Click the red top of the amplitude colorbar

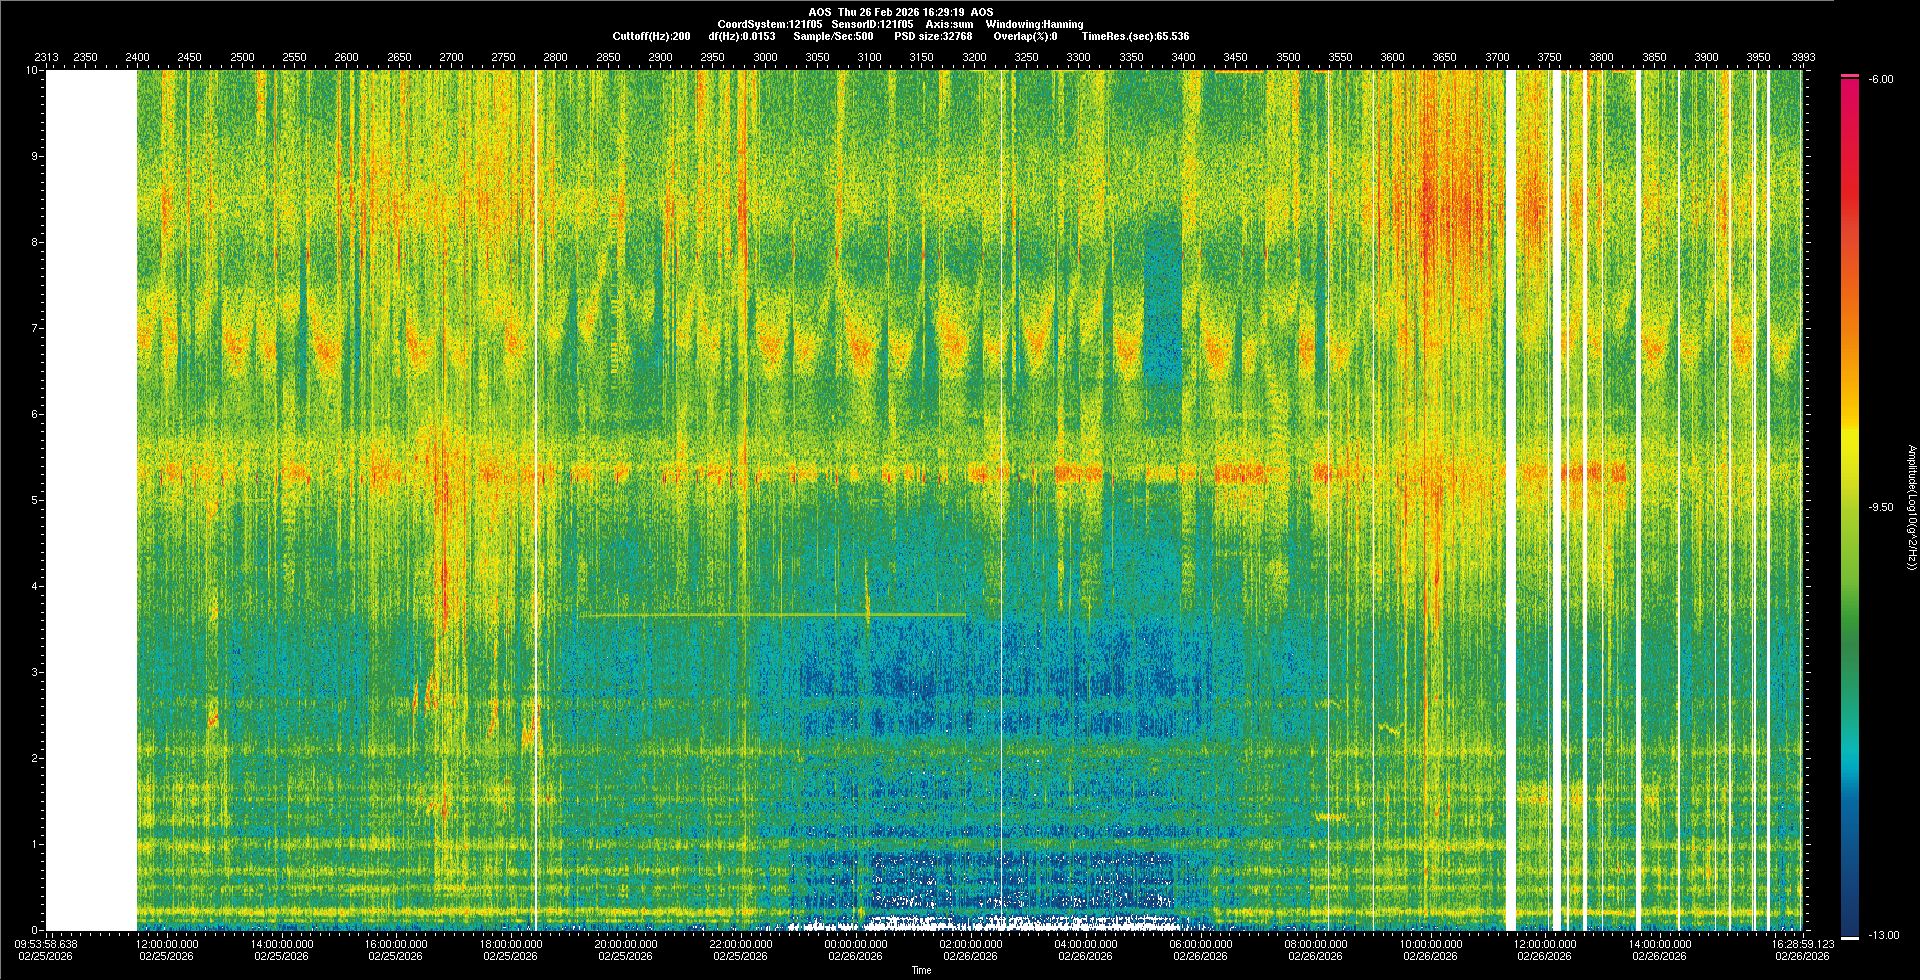tap(1849, 77)
